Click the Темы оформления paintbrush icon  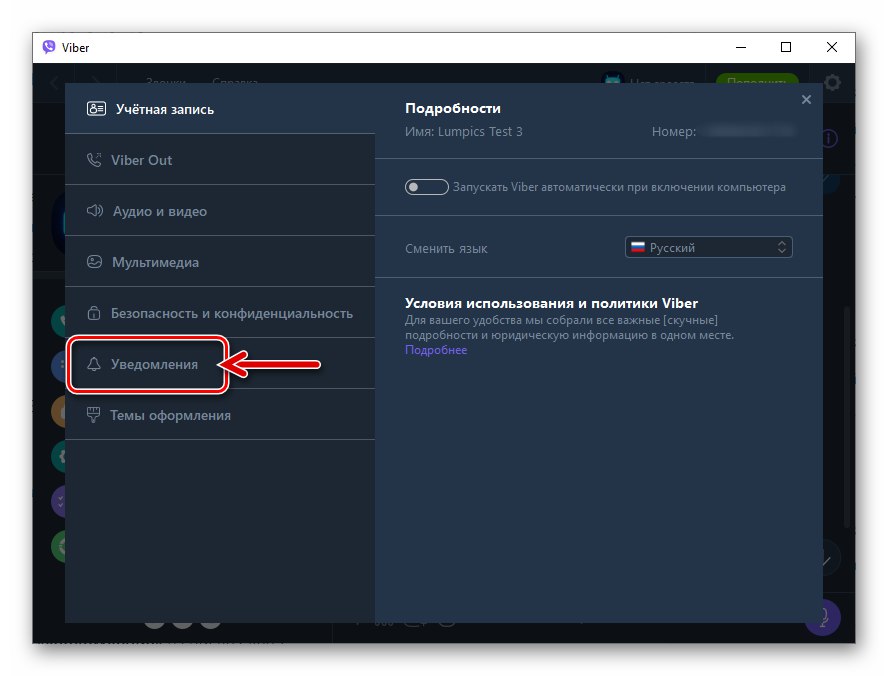[96, 415]
